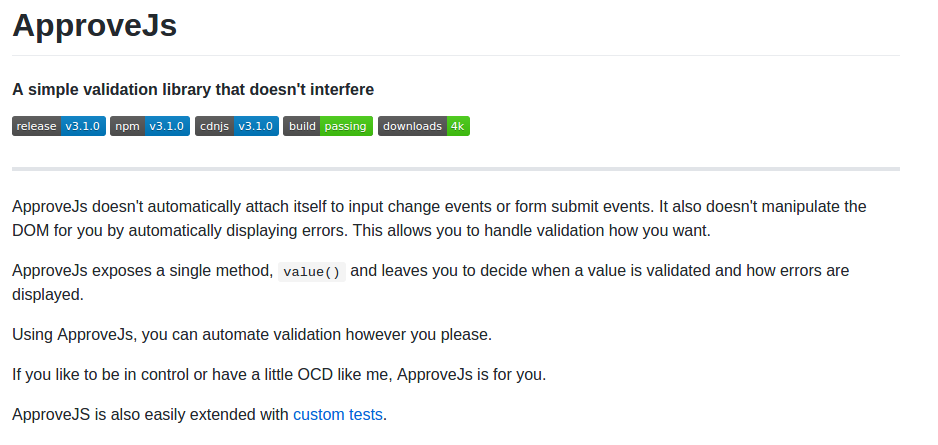Follow the "custom tests" link

click(x=337, y=414)
